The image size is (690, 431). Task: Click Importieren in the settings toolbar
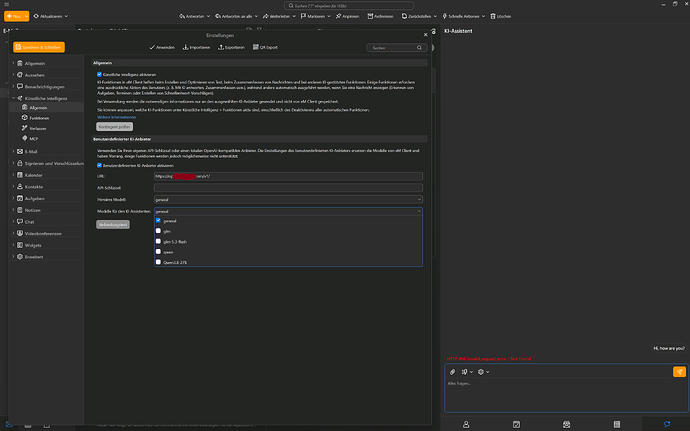[x=196, y=47]
